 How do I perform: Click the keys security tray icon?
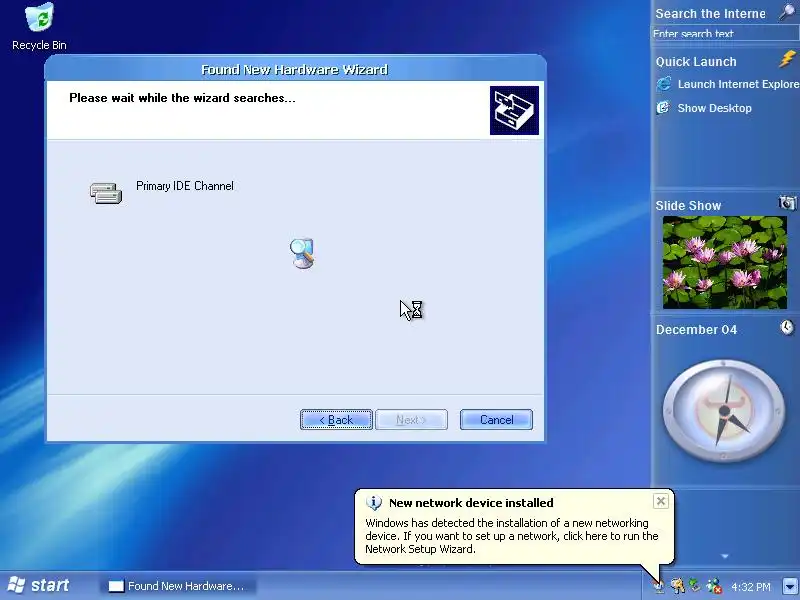coord(678,586)
